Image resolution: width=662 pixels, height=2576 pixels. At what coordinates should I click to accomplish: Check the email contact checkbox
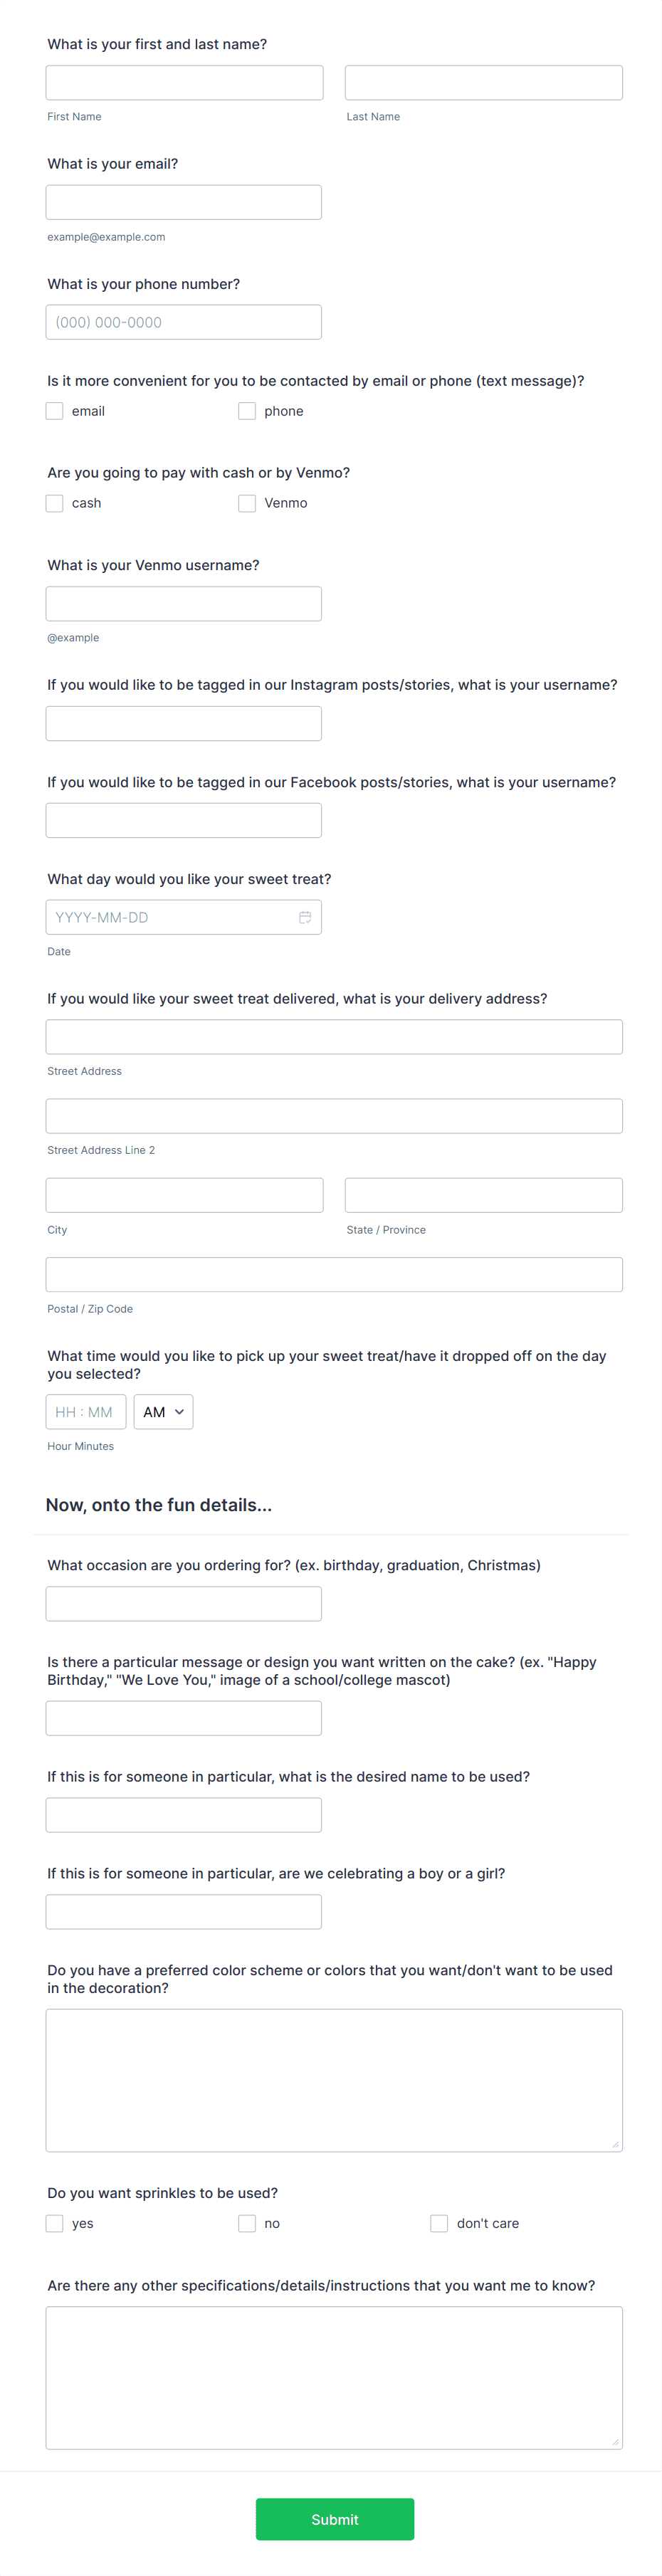[55, 411]
